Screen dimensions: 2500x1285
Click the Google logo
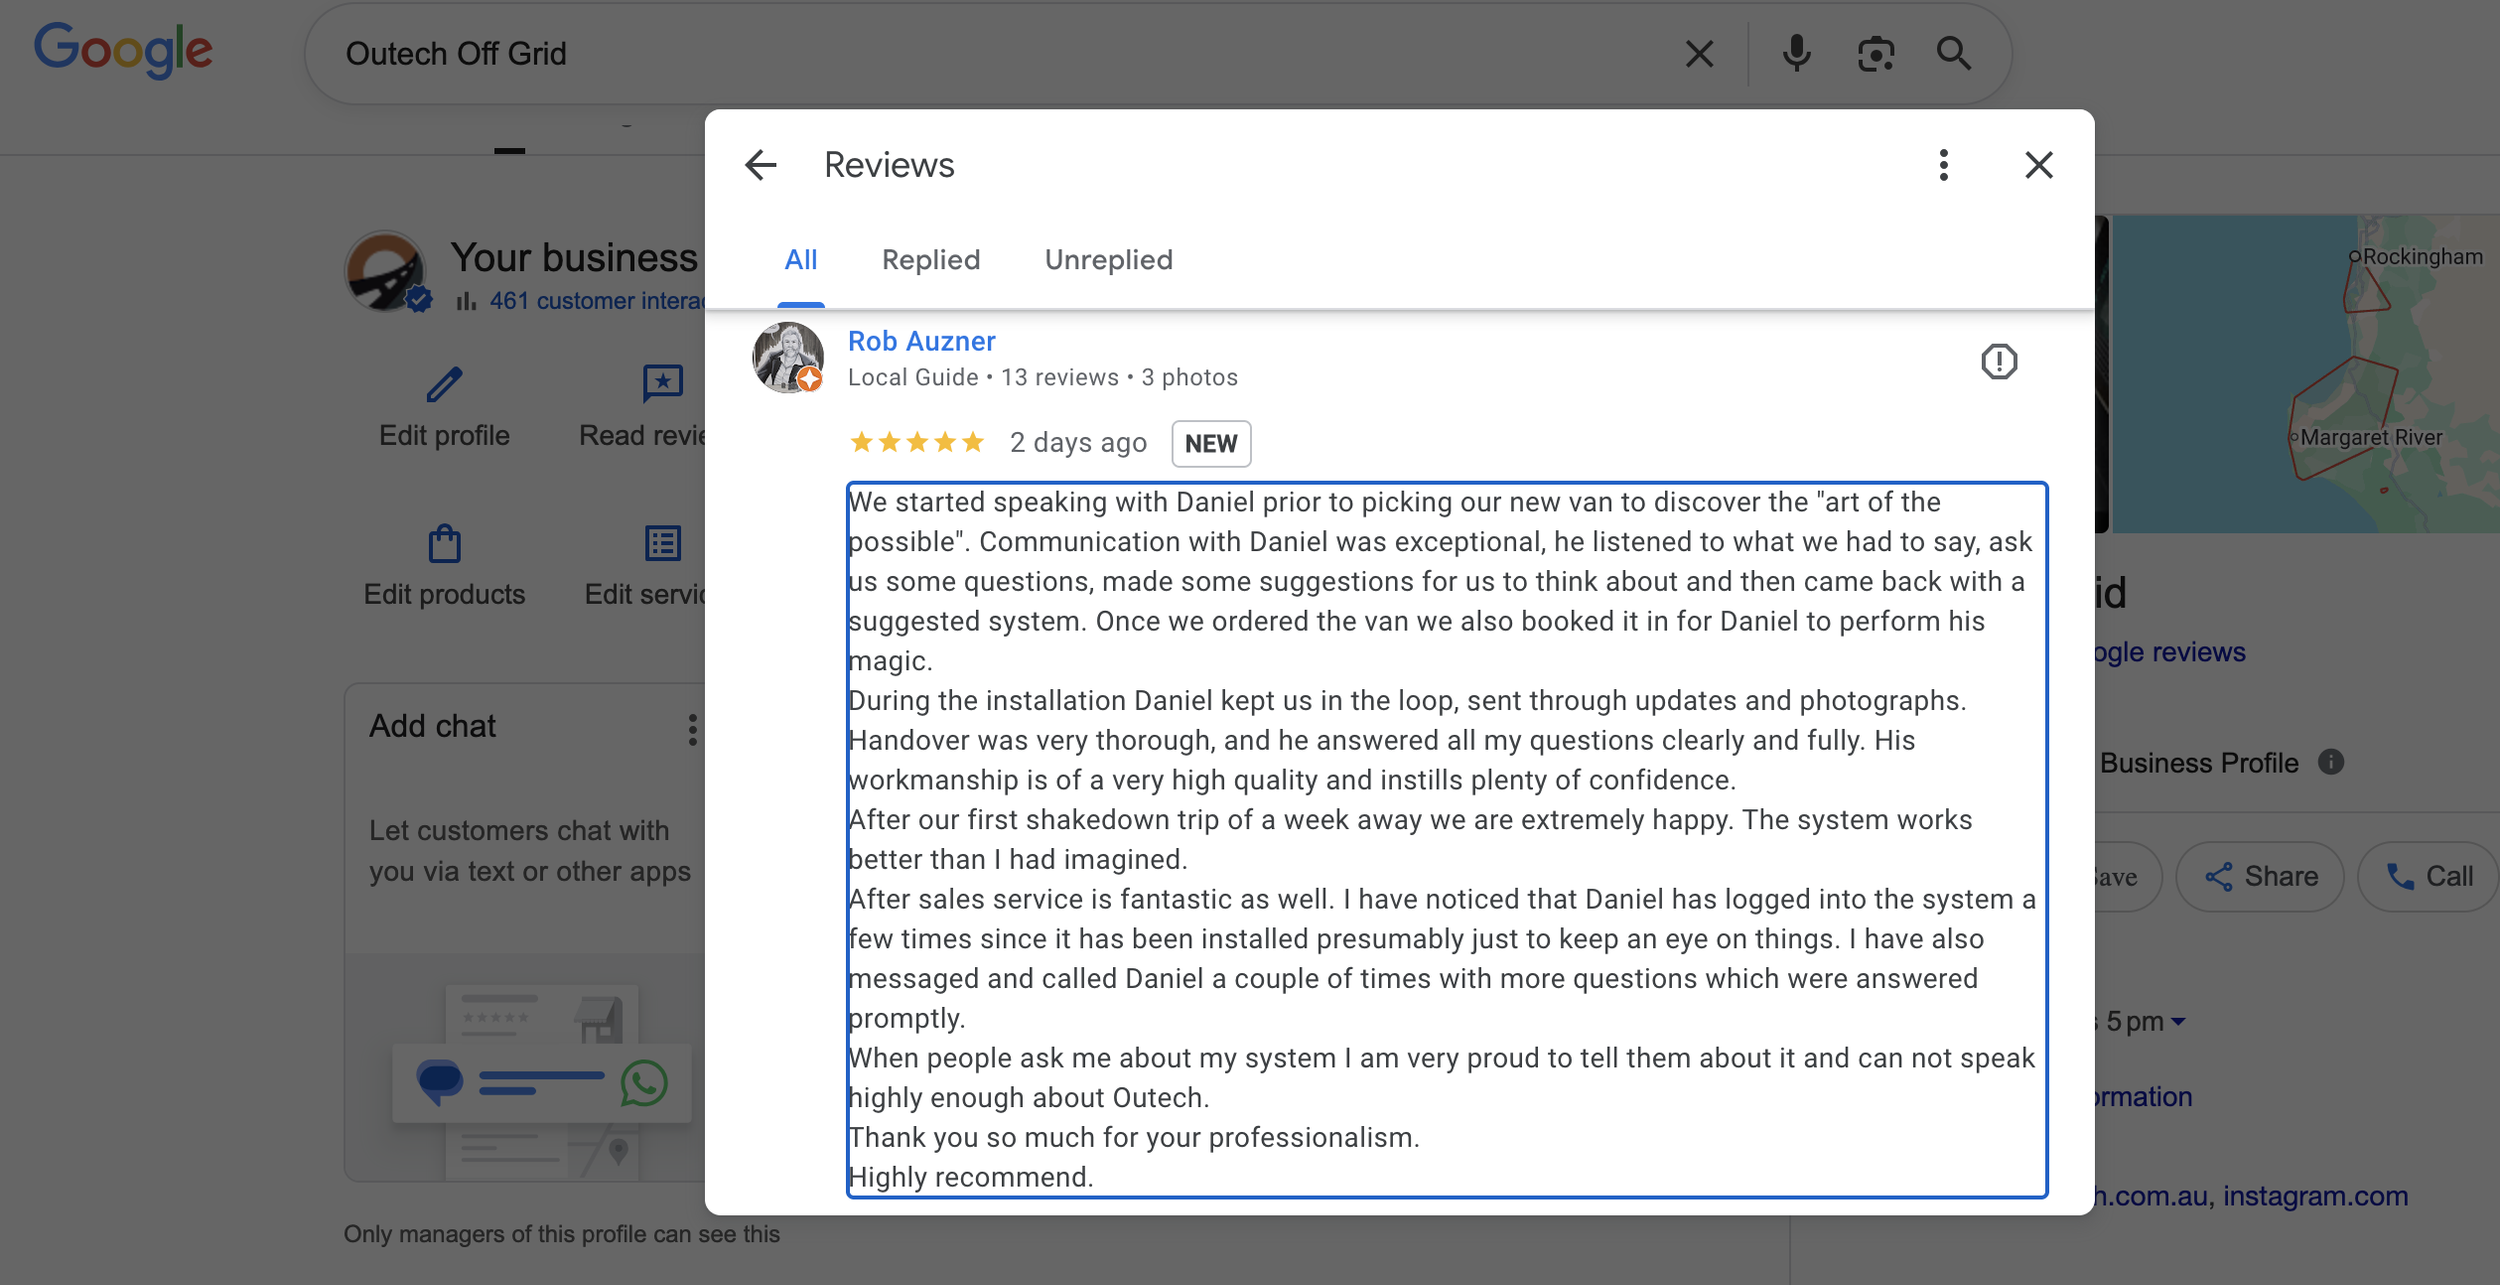pos(123,50)
